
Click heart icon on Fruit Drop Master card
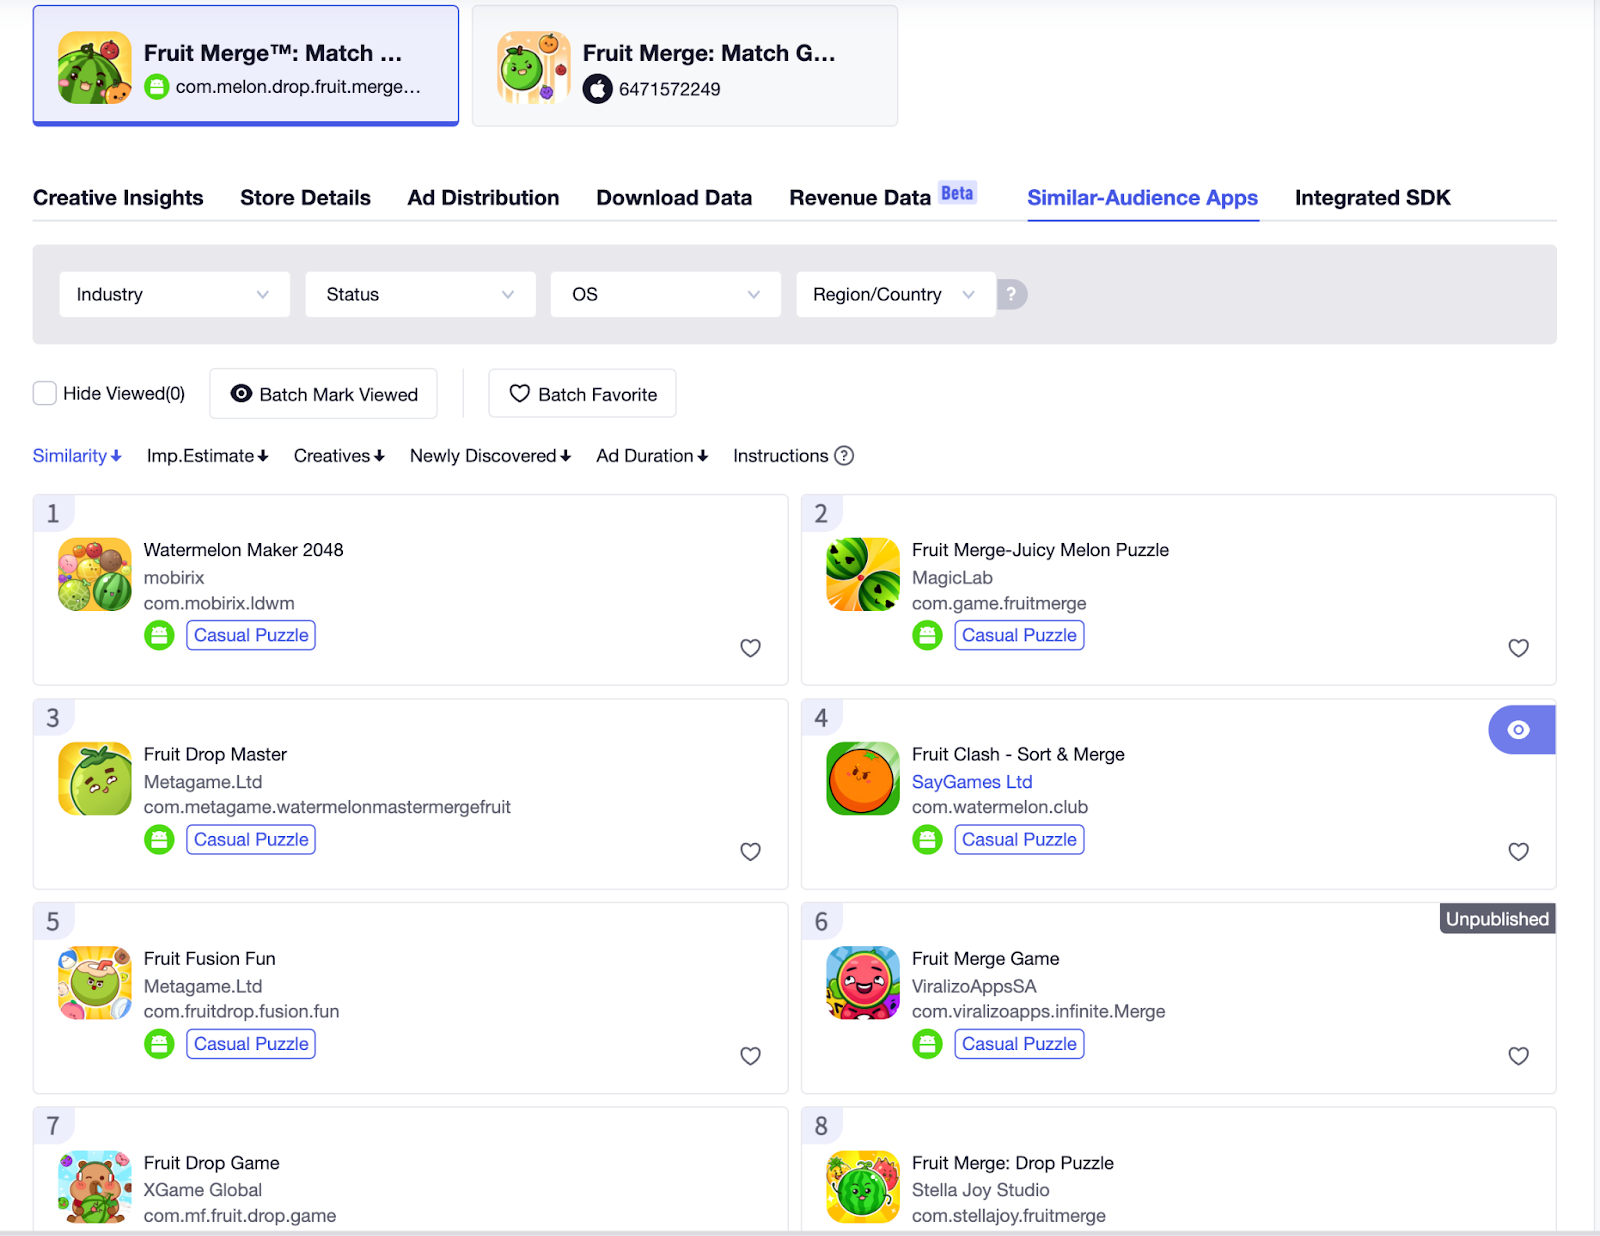750,852
